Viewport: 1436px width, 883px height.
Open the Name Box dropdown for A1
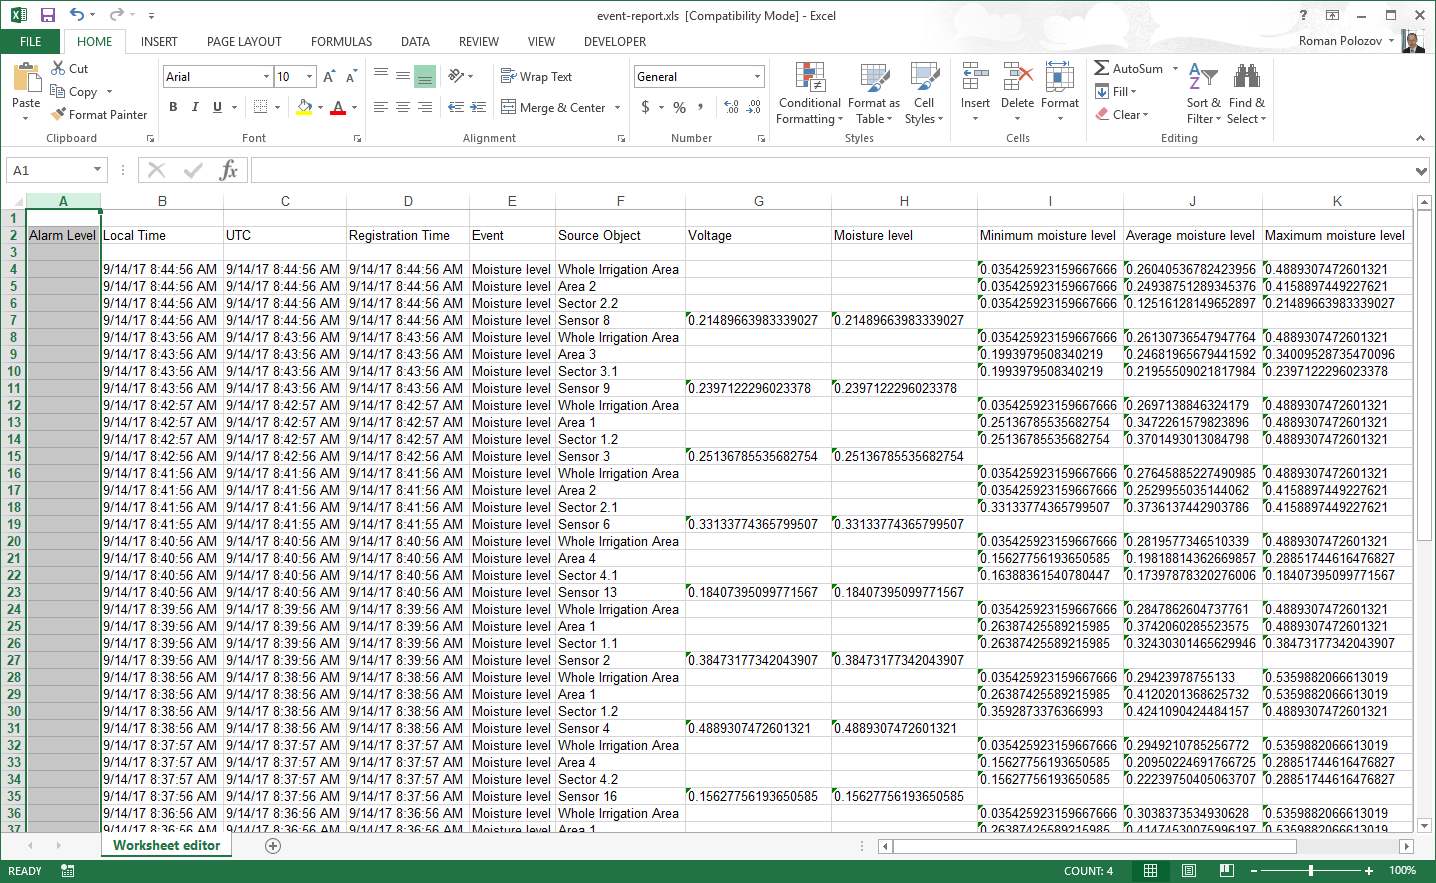tap(97, 170)
